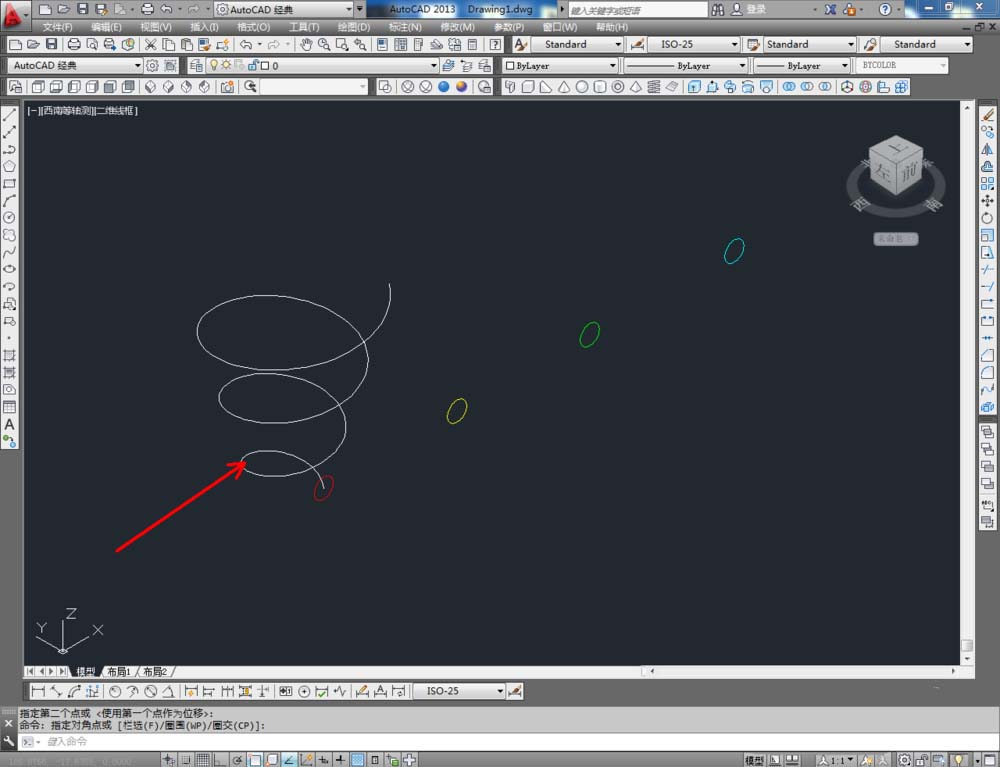Image resolution: width=1000 pixels, height=767 pixels.
Task: Open the 绘图(D) menu
Action: point(354,27)
